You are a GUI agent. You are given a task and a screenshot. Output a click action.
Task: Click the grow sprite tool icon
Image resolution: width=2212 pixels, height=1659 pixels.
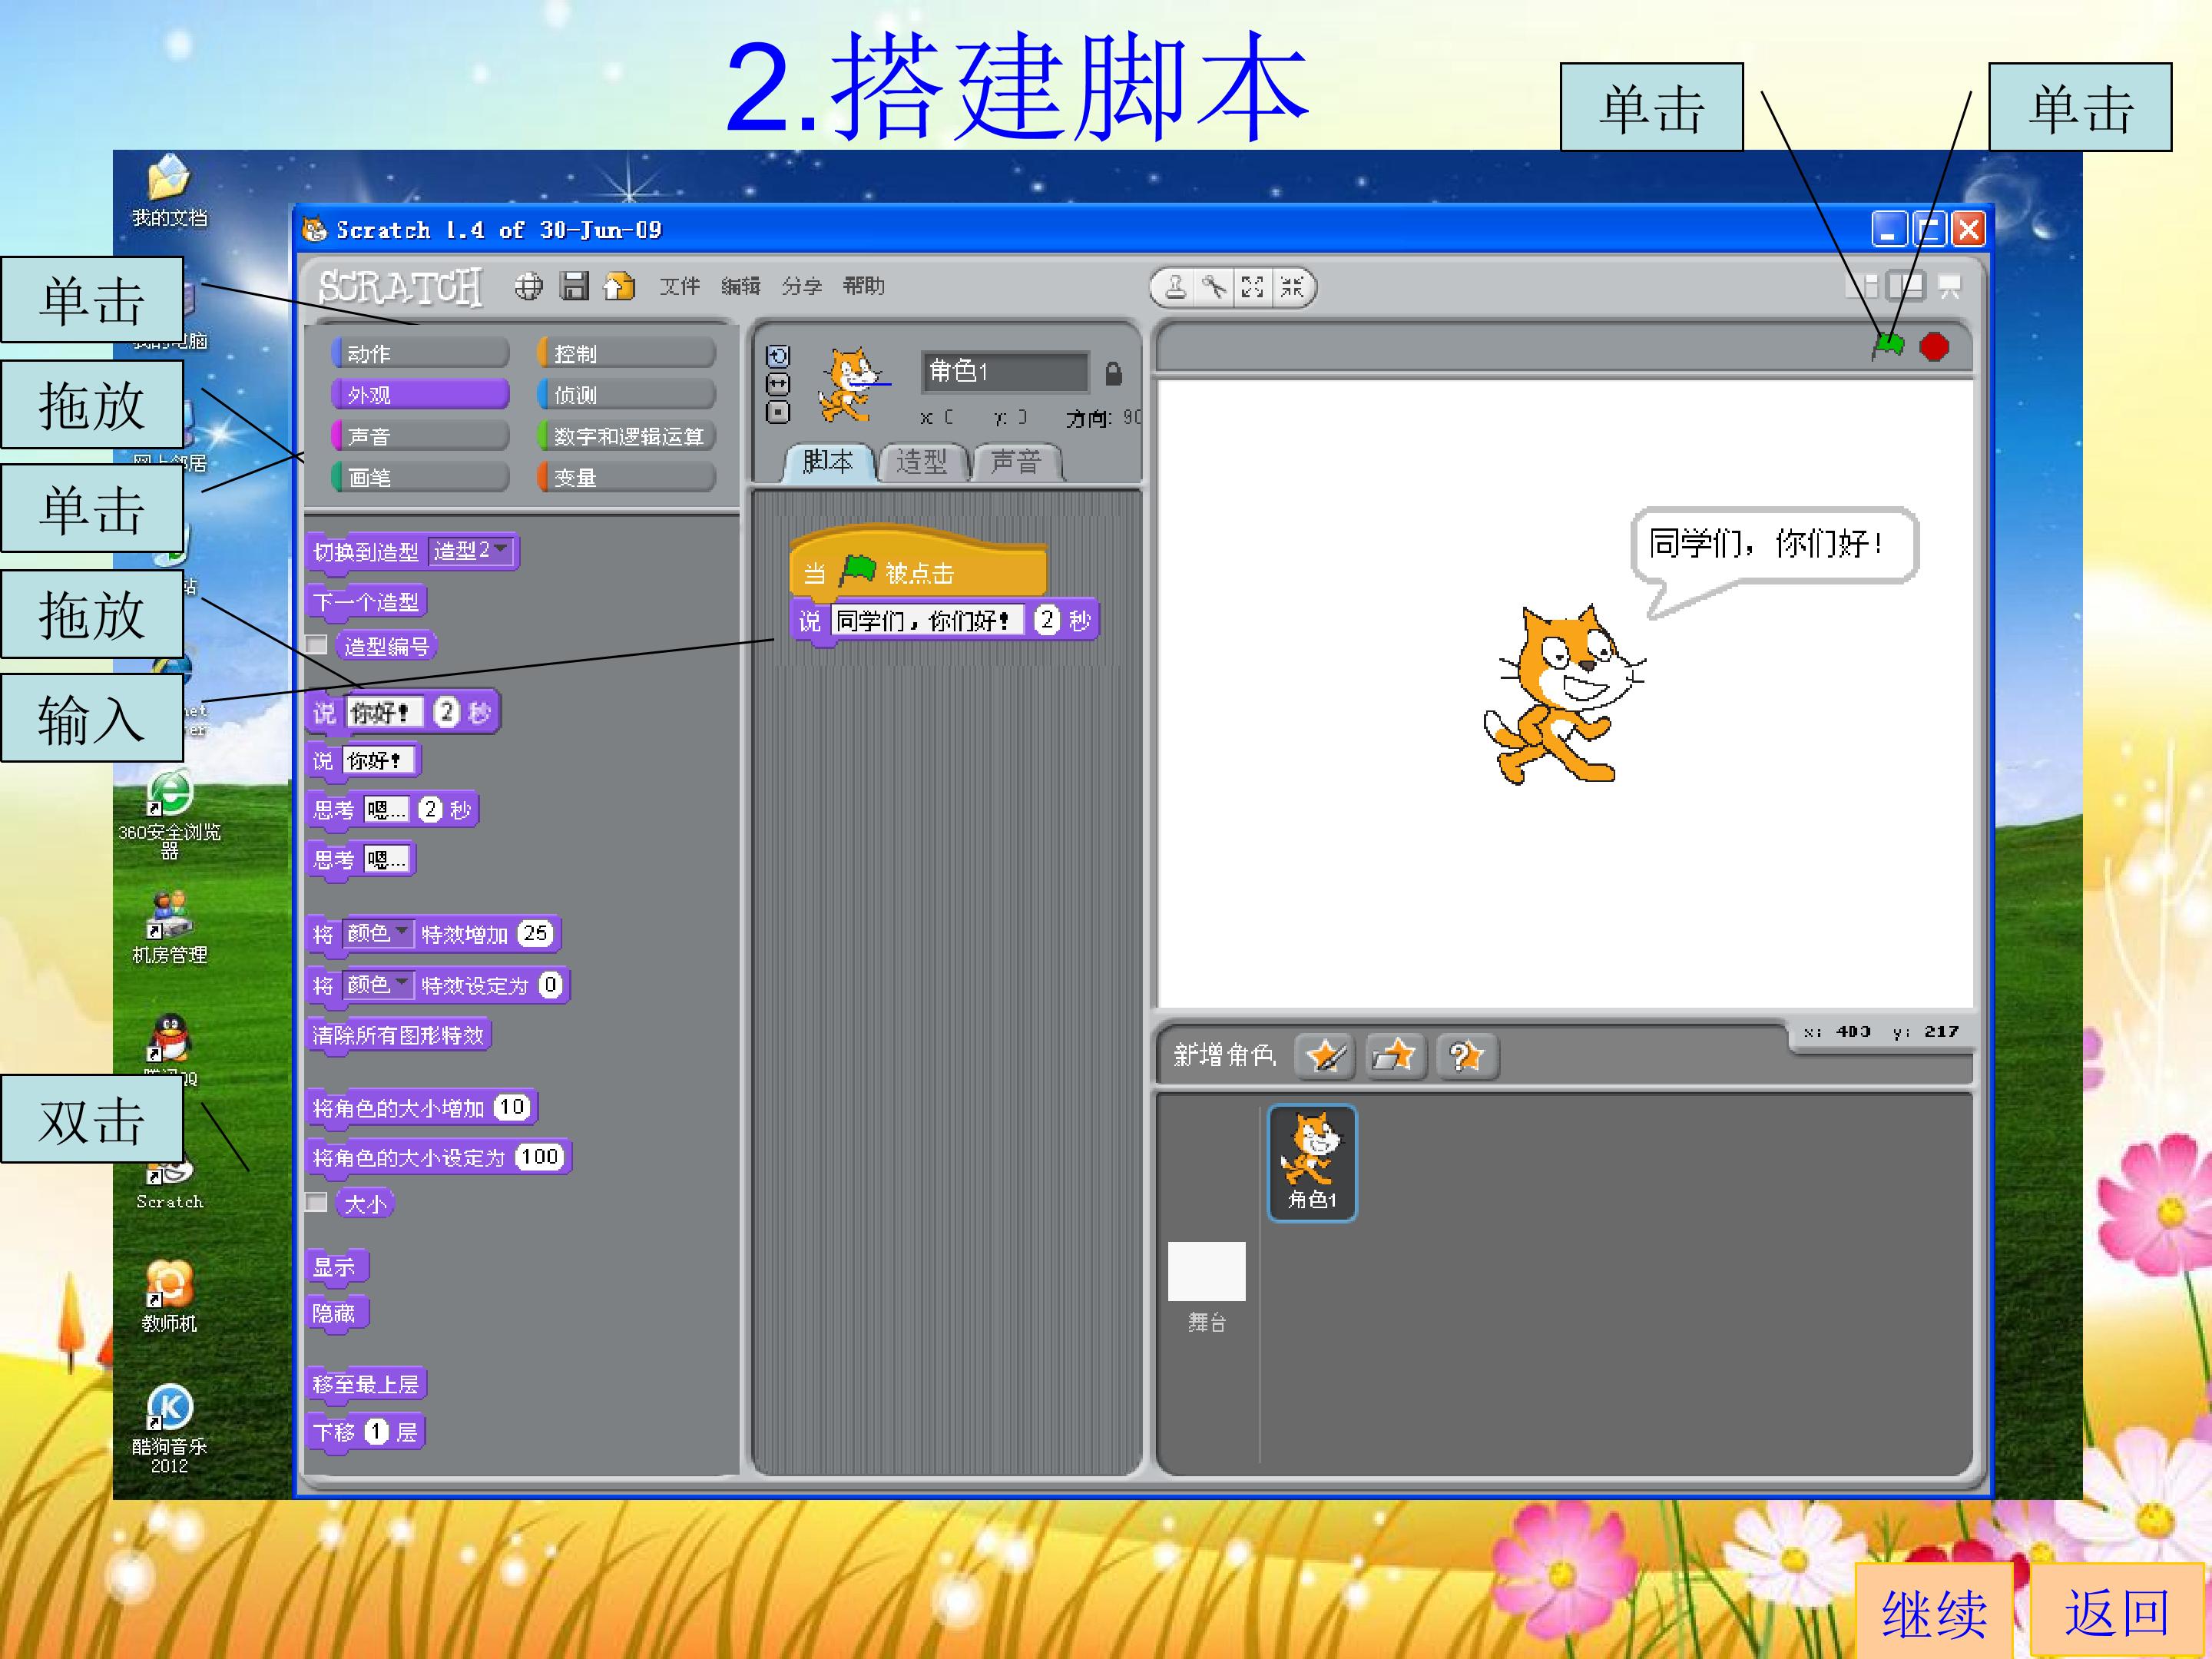[x=1252, y=287]
